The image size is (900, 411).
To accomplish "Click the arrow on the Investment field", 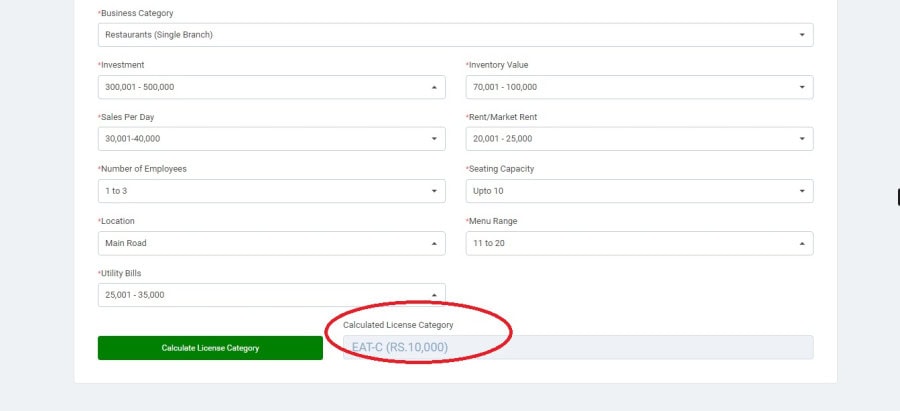I will click(x=434, y=87).
